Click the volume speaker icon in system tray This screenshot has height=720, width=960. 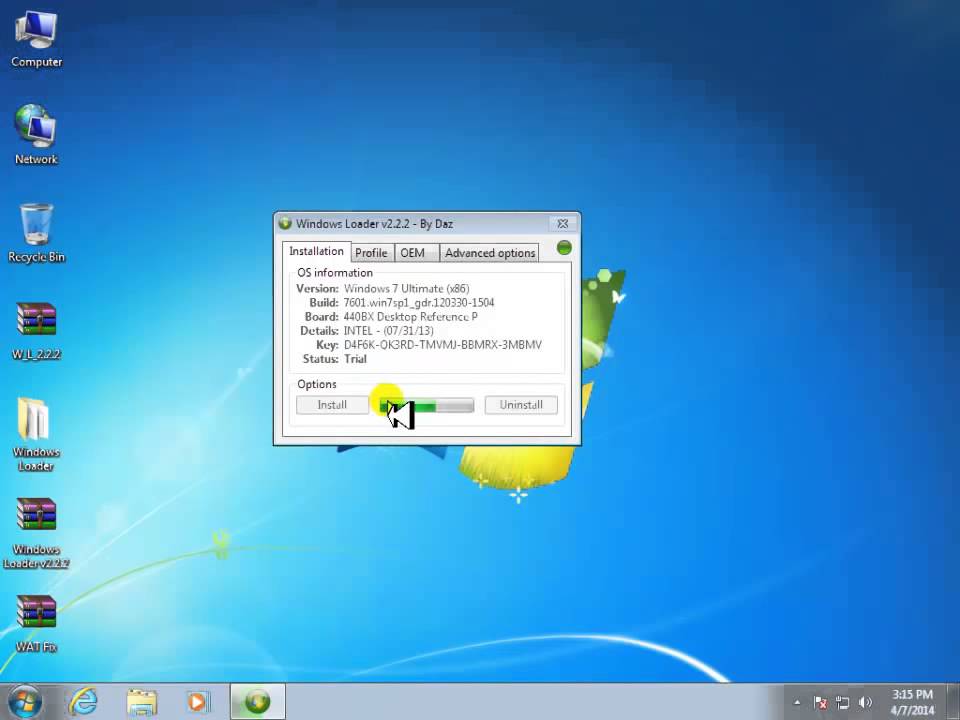click(866, 703)
